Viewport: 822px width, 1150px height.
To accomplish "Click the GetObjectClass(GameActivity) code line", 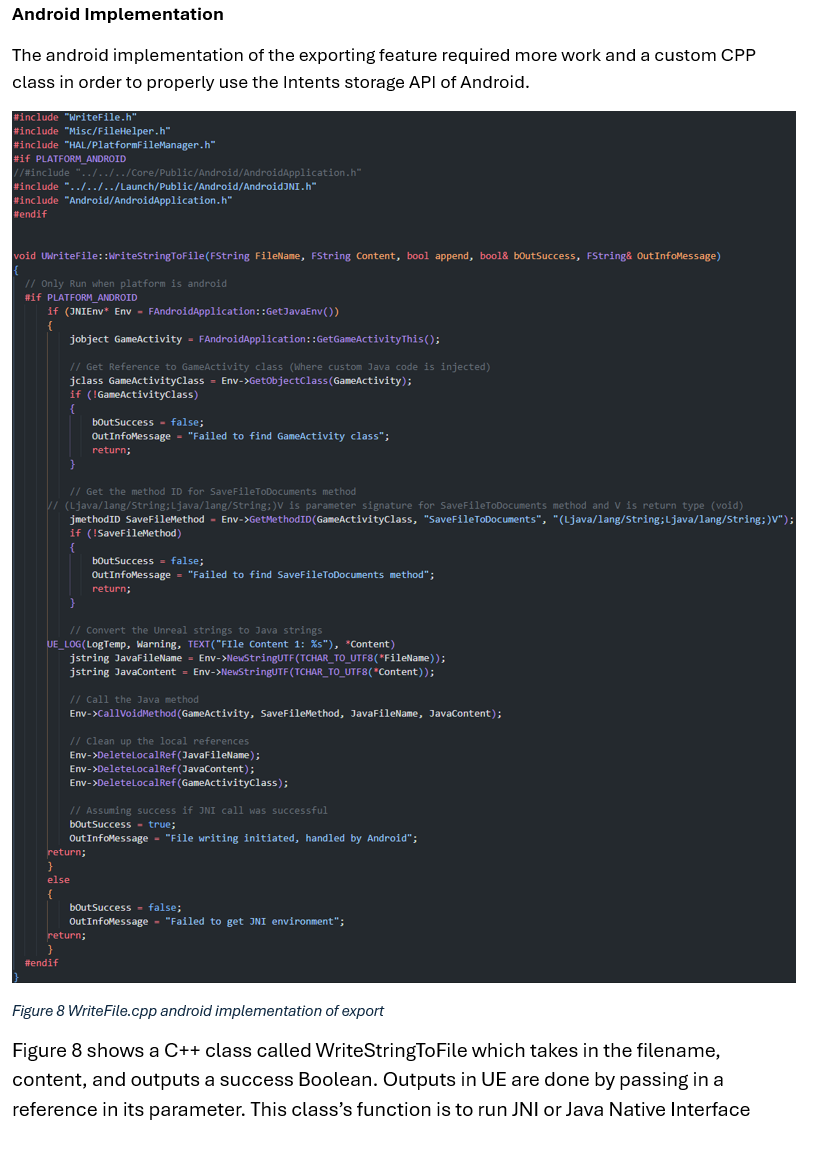I will coord(241,381).
